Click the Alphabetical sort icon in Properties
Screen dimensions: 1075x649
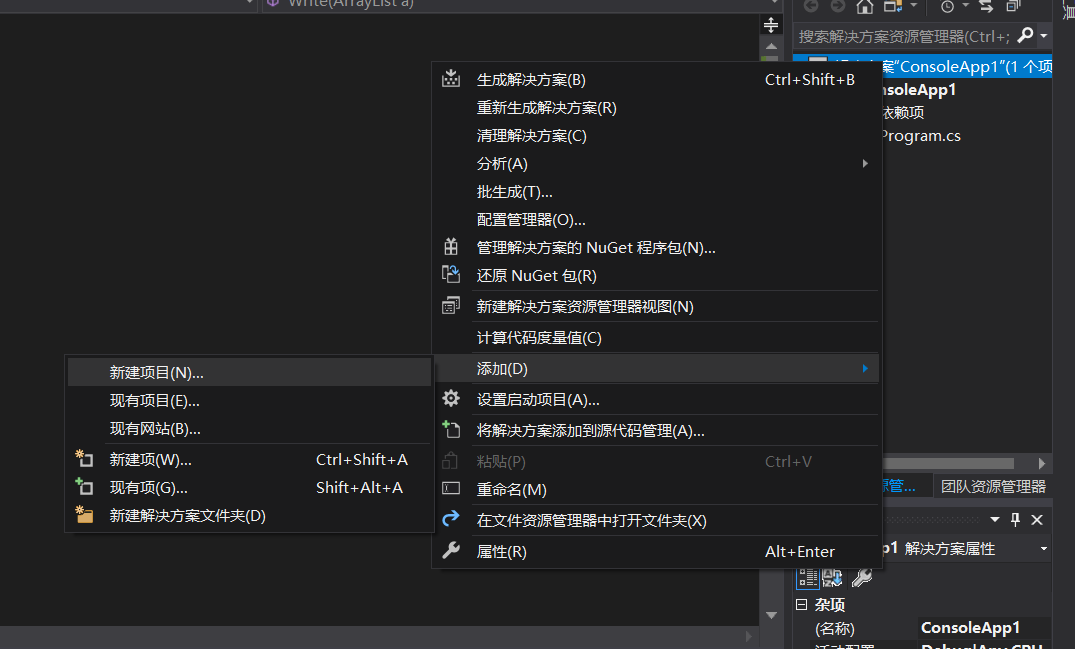[833, 578]
